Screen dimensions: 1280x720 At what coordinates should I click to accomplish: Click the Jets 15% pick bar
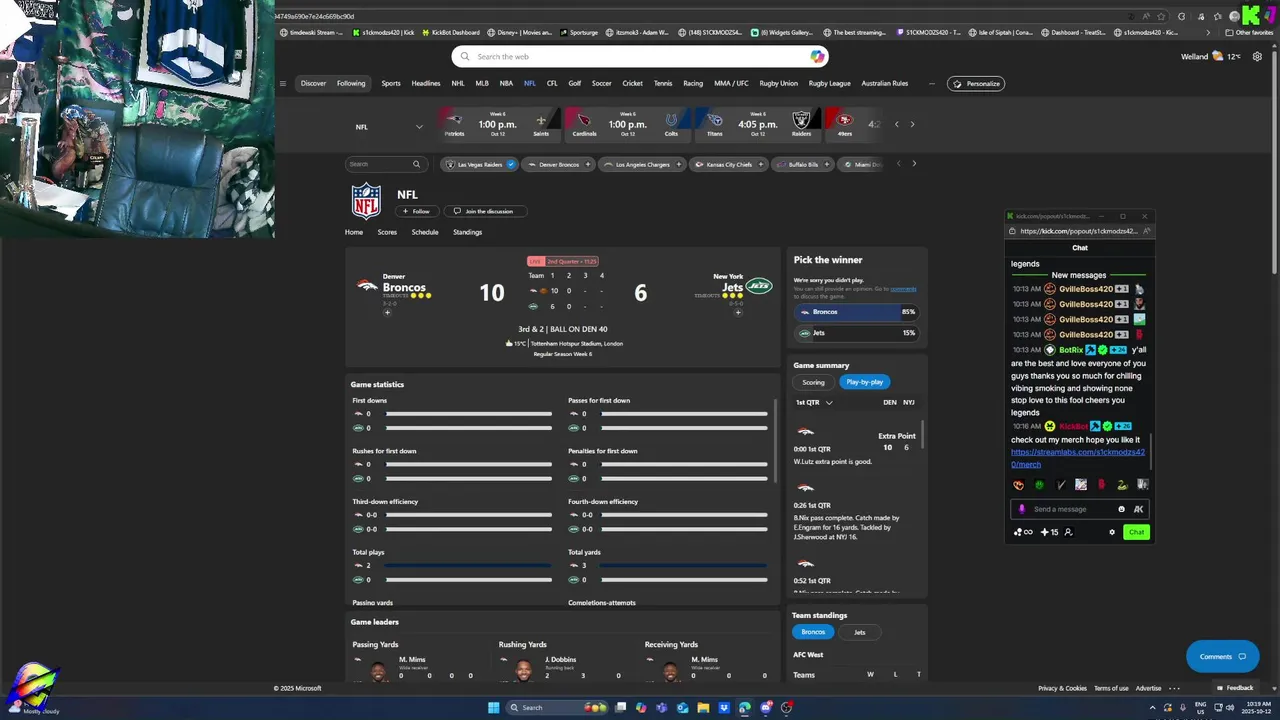pos(856,333)
